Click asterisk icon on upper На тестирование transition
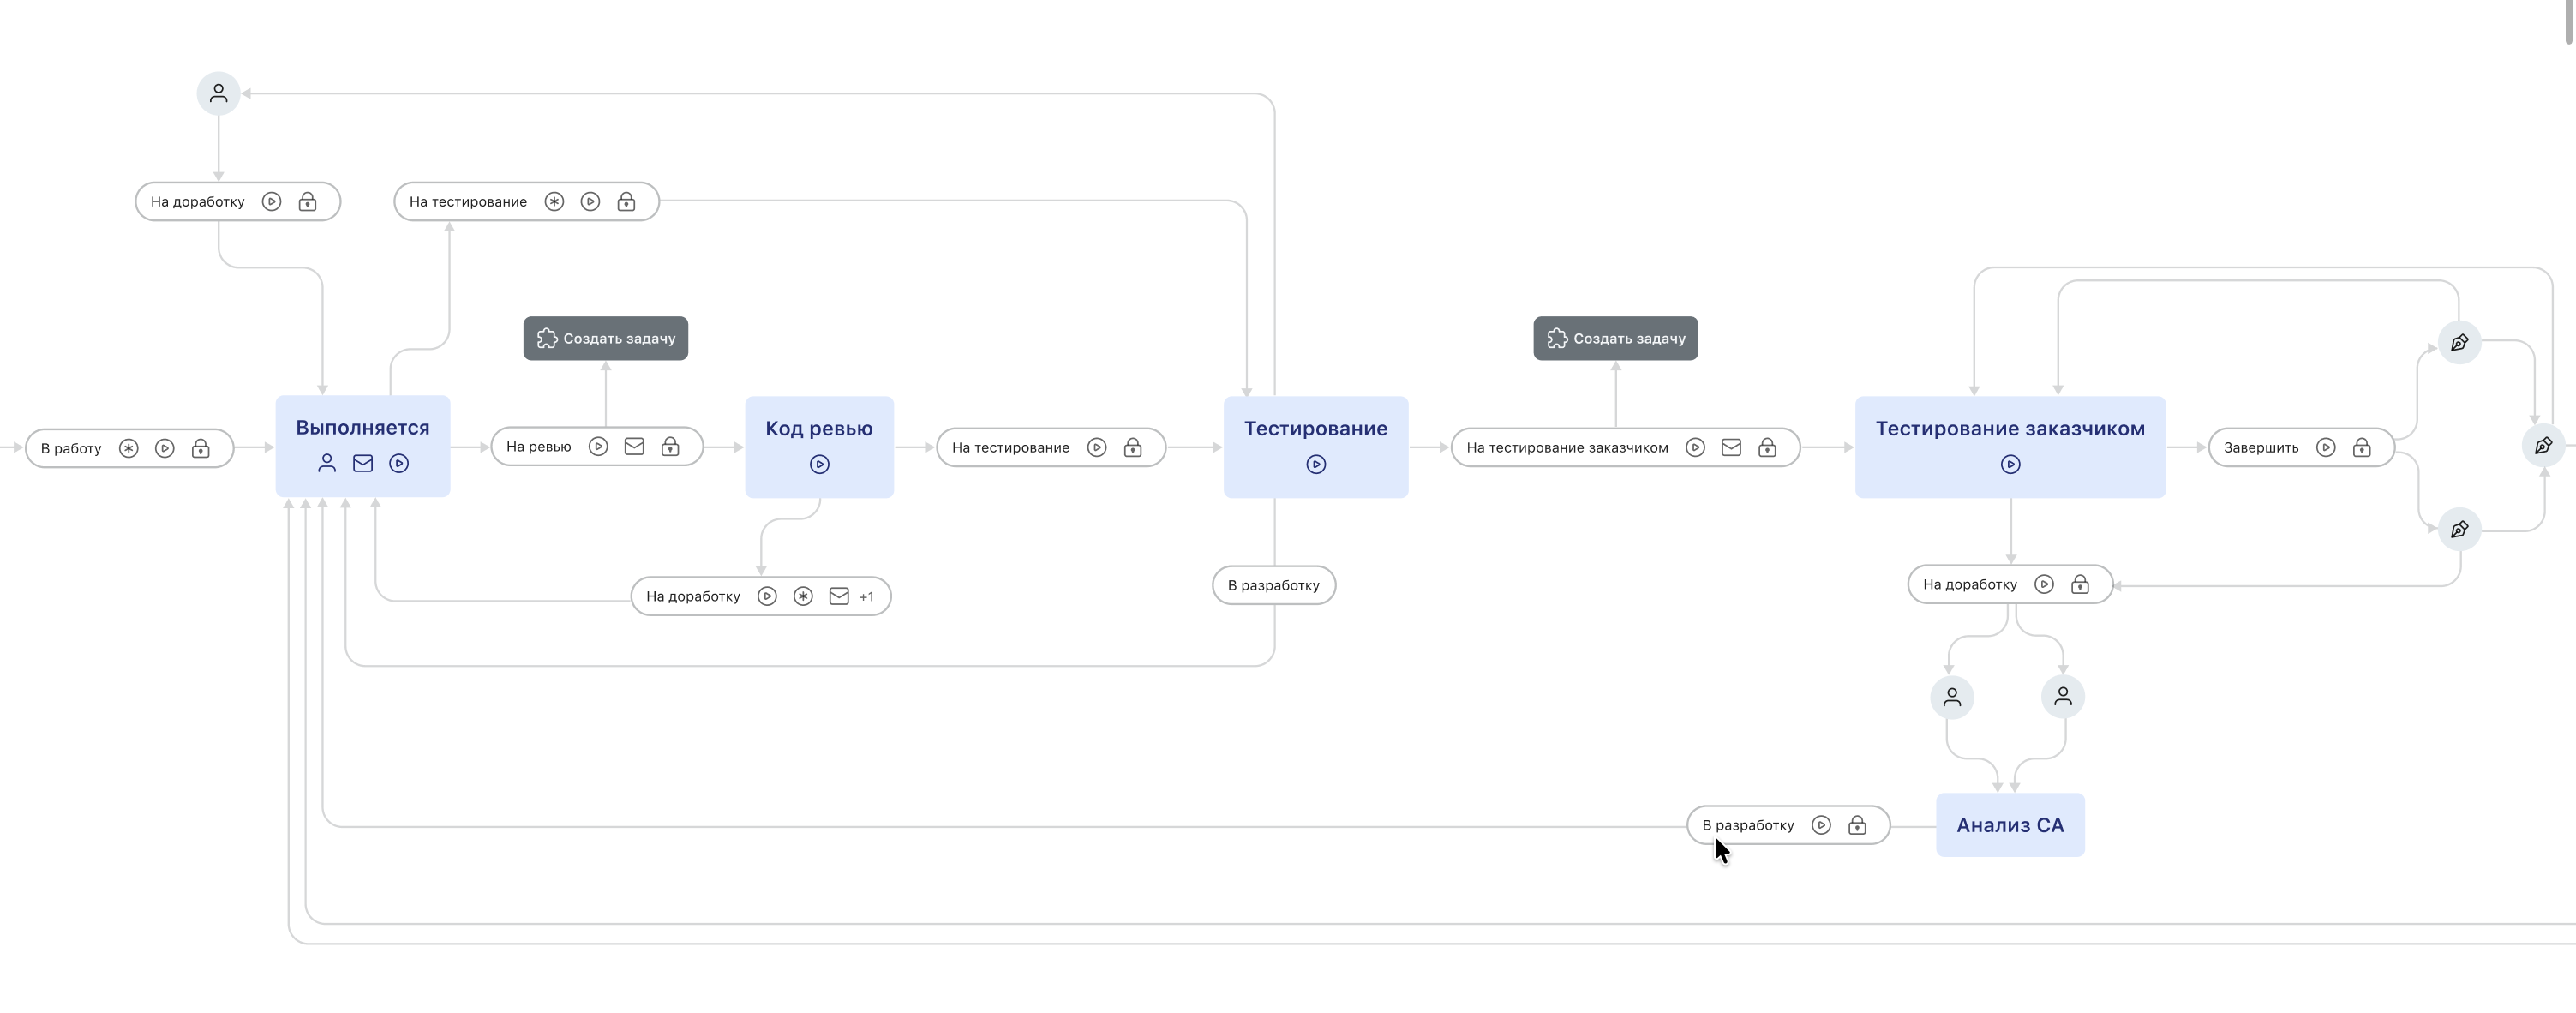The width and height of the screenshot is (2576, 1013). pos(554,202)
